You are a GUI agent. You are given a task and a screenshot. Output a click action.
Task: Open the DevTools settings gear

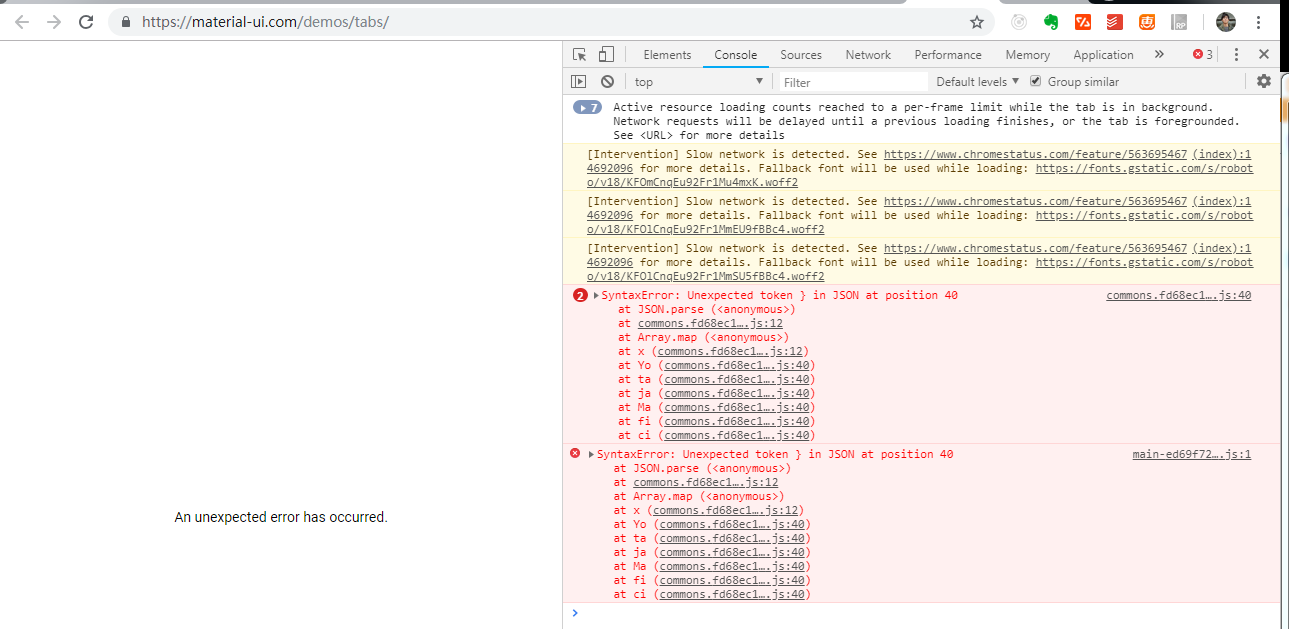pyautogui.click(x=1264, y=81)
